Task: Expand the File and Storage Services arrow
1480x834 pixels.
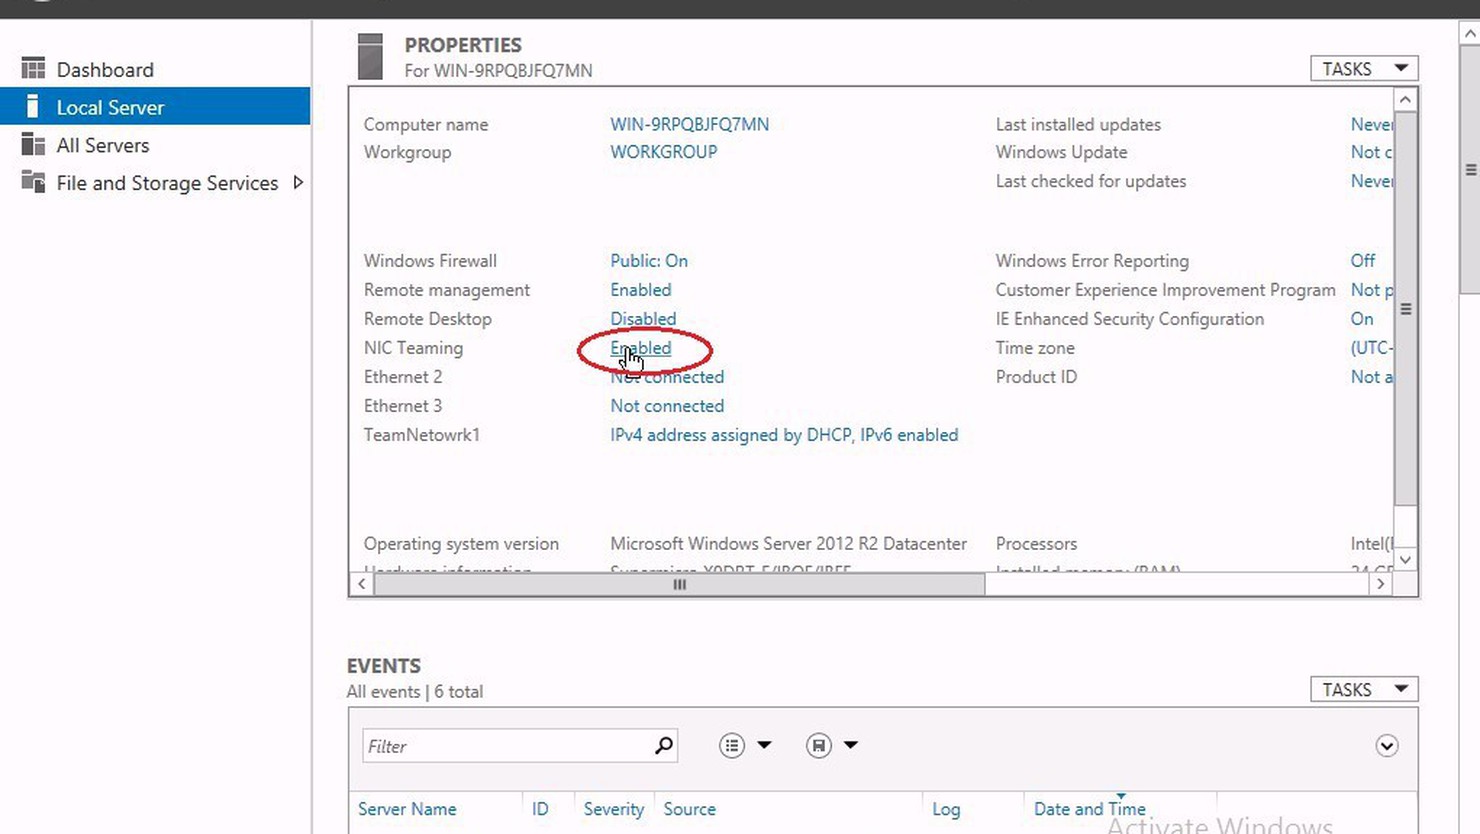Action: (x=298, y=182)
